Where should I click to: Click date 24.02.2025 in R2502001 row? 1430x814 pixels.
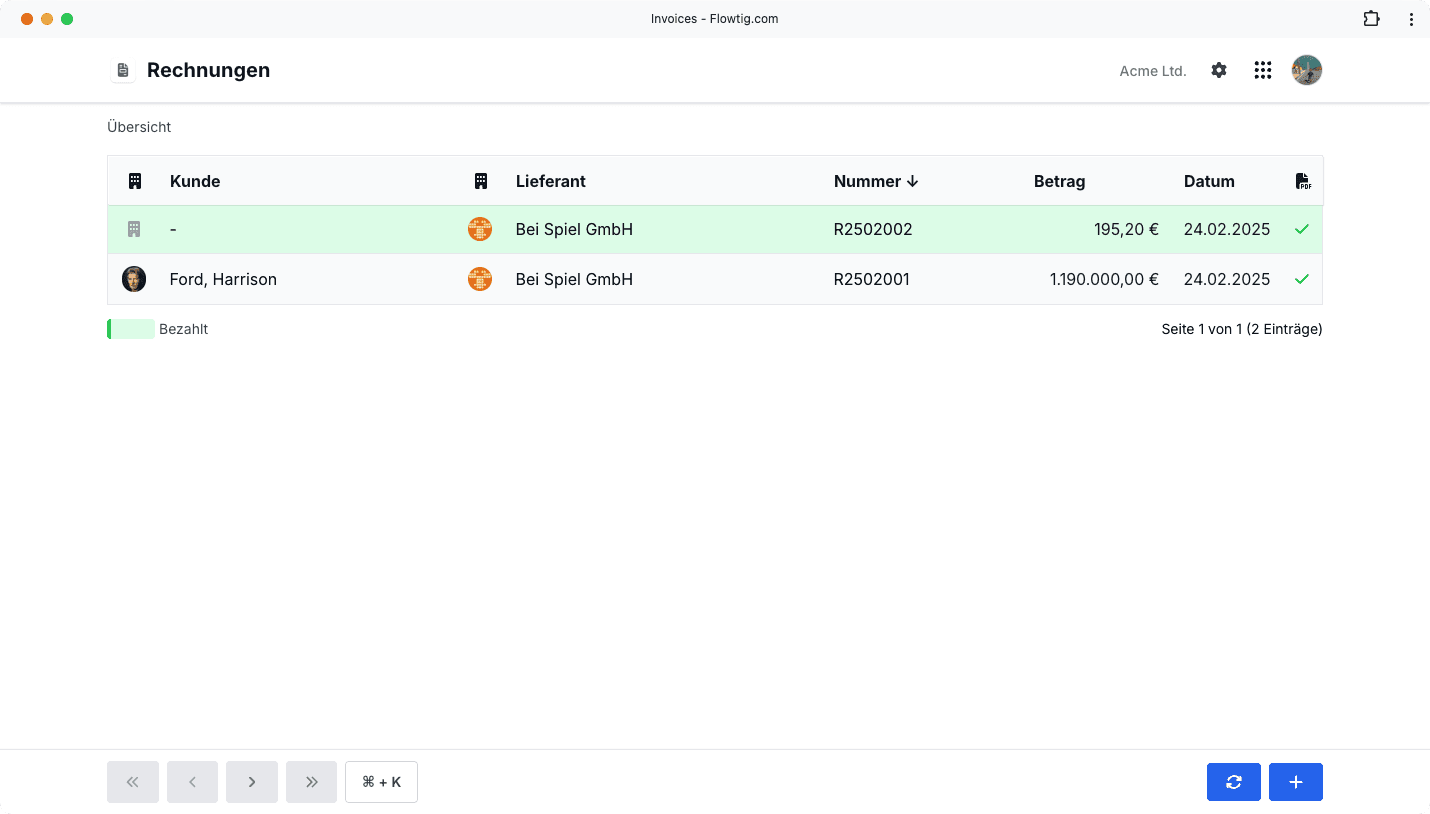click(1227, 279)
